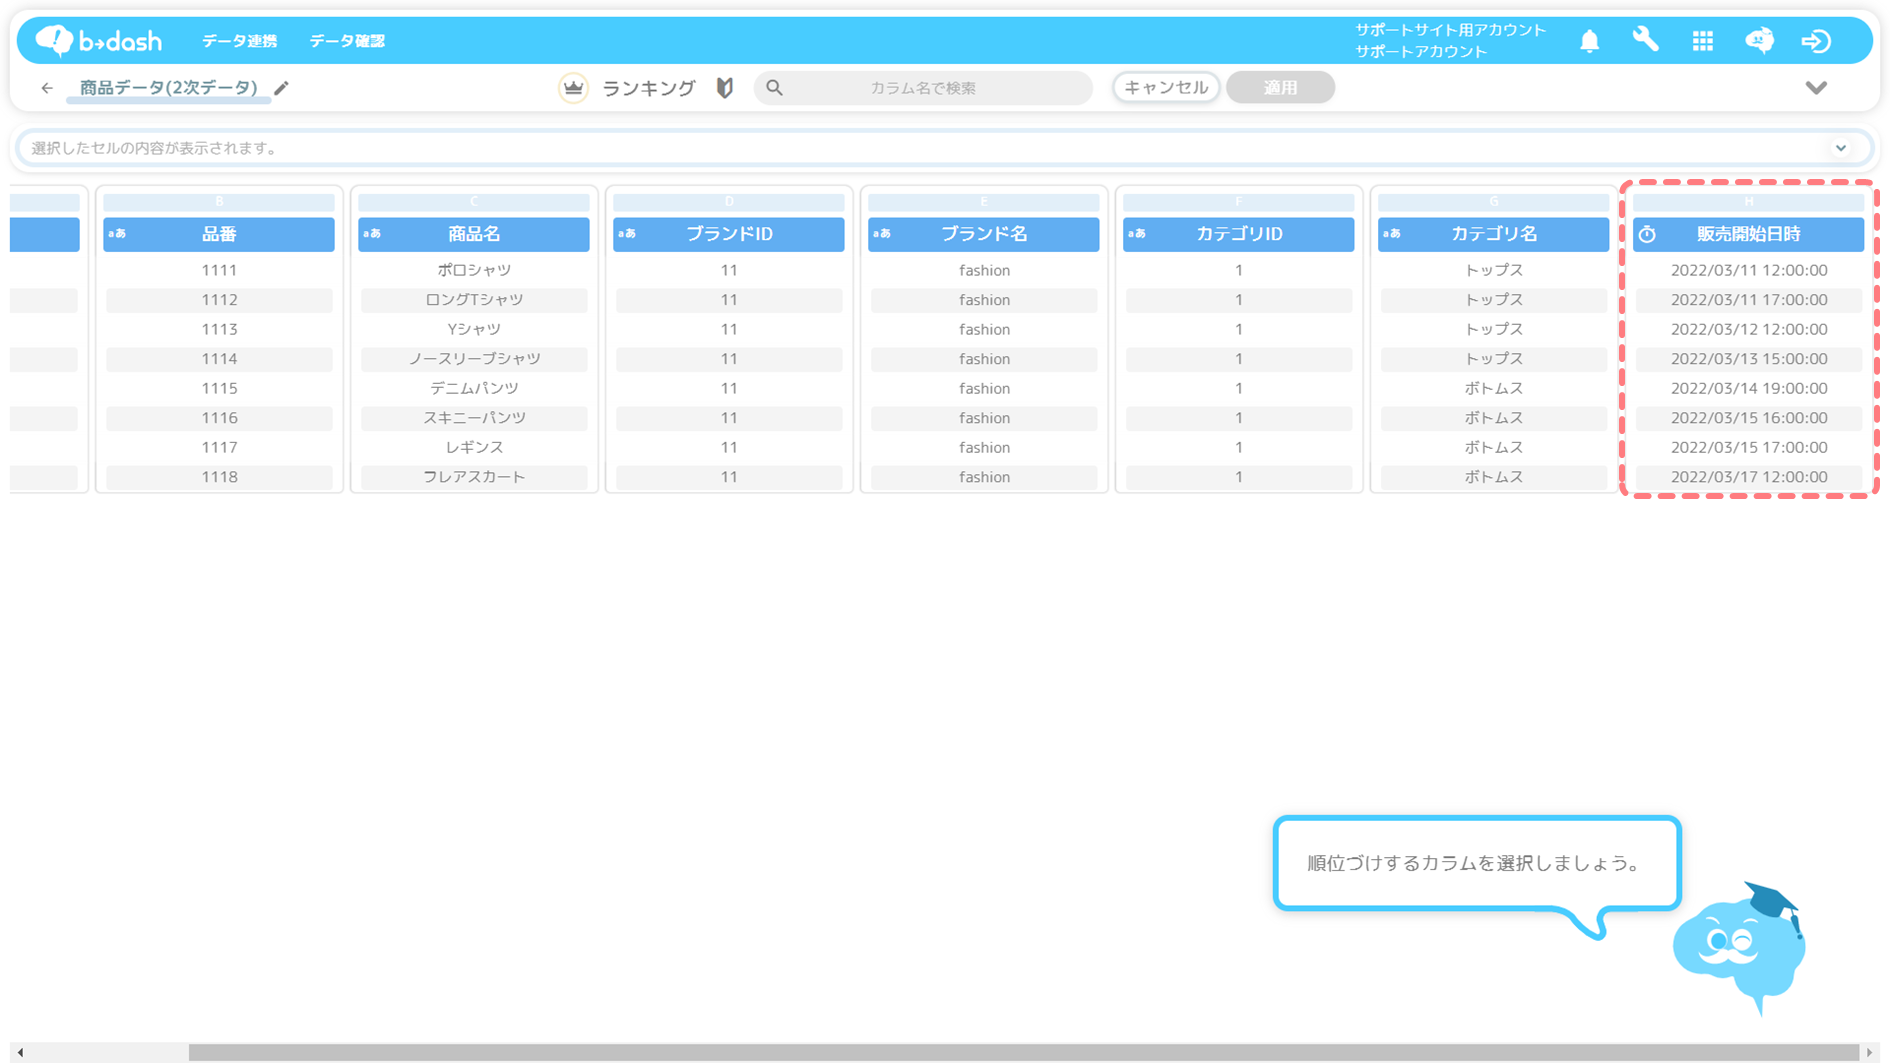This screenshot has width=1890, height=1063.
Task: Click the 適用 button
Action: (1280, 88)
